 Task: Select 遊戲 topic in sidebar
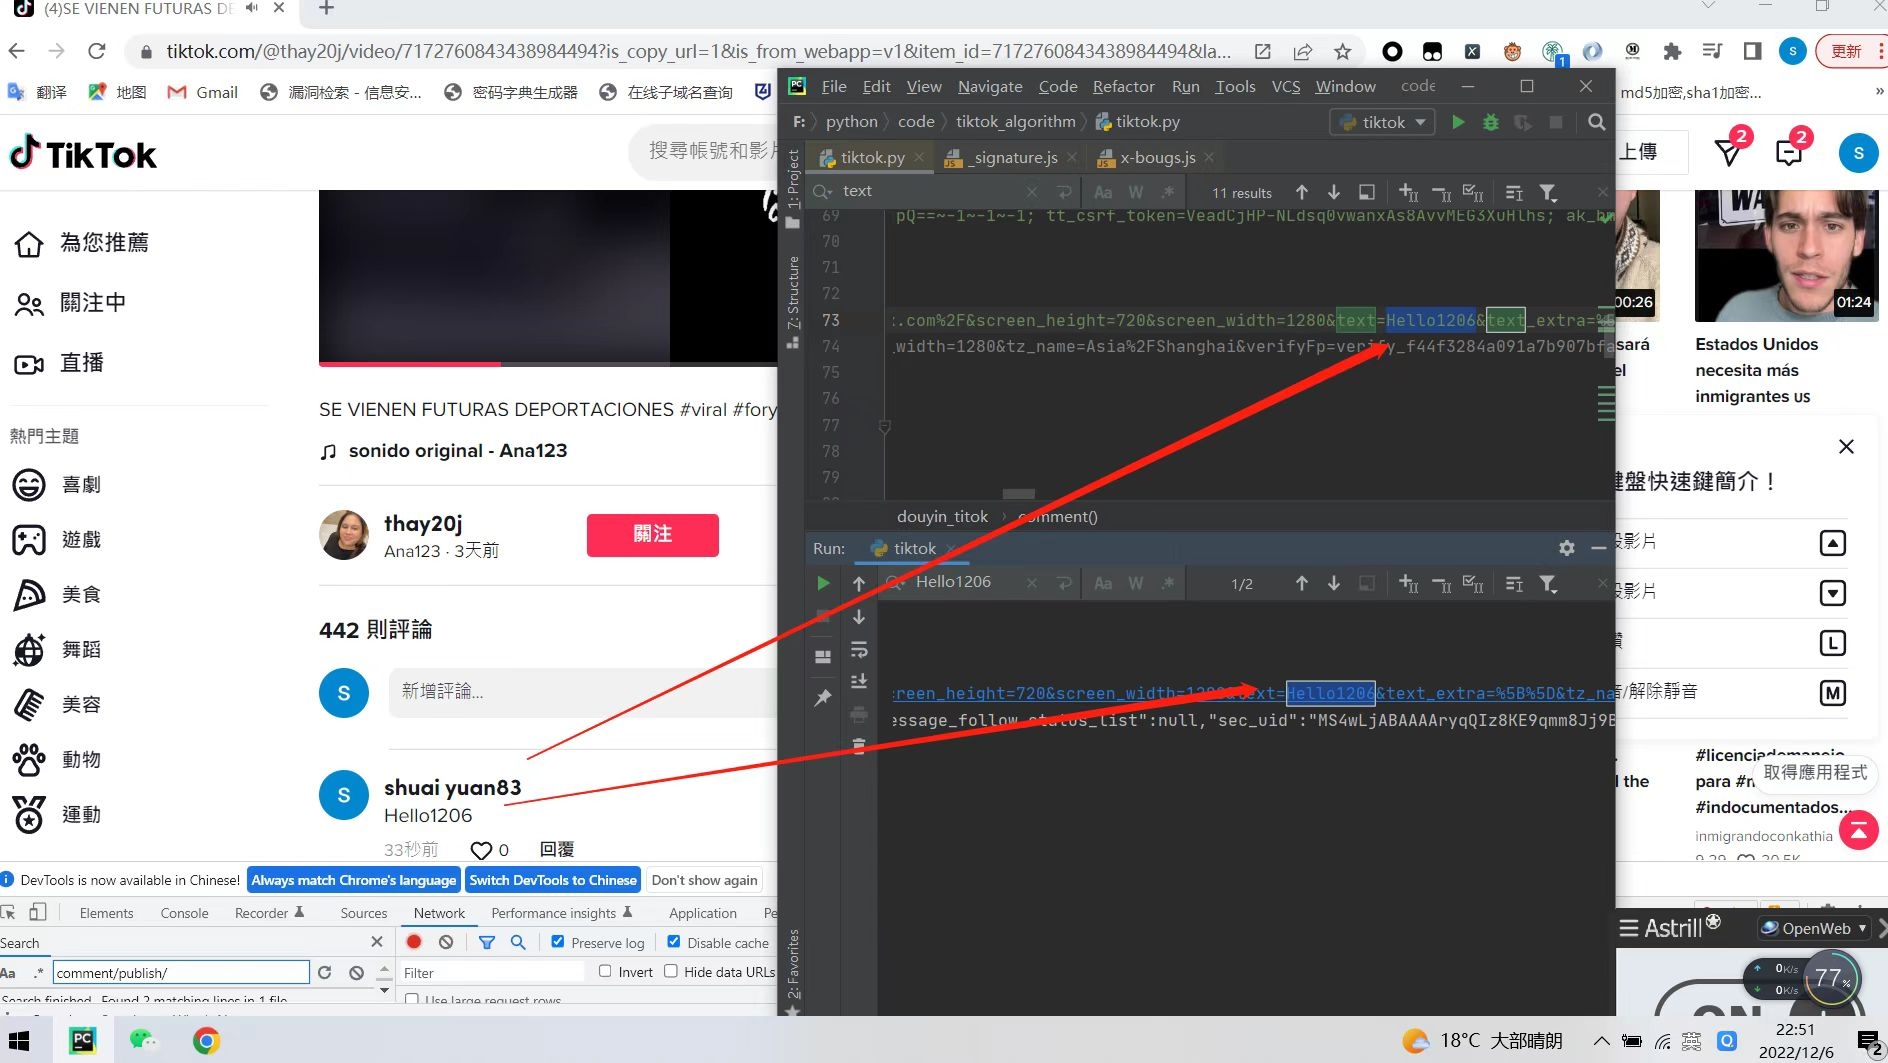(57, 540)
